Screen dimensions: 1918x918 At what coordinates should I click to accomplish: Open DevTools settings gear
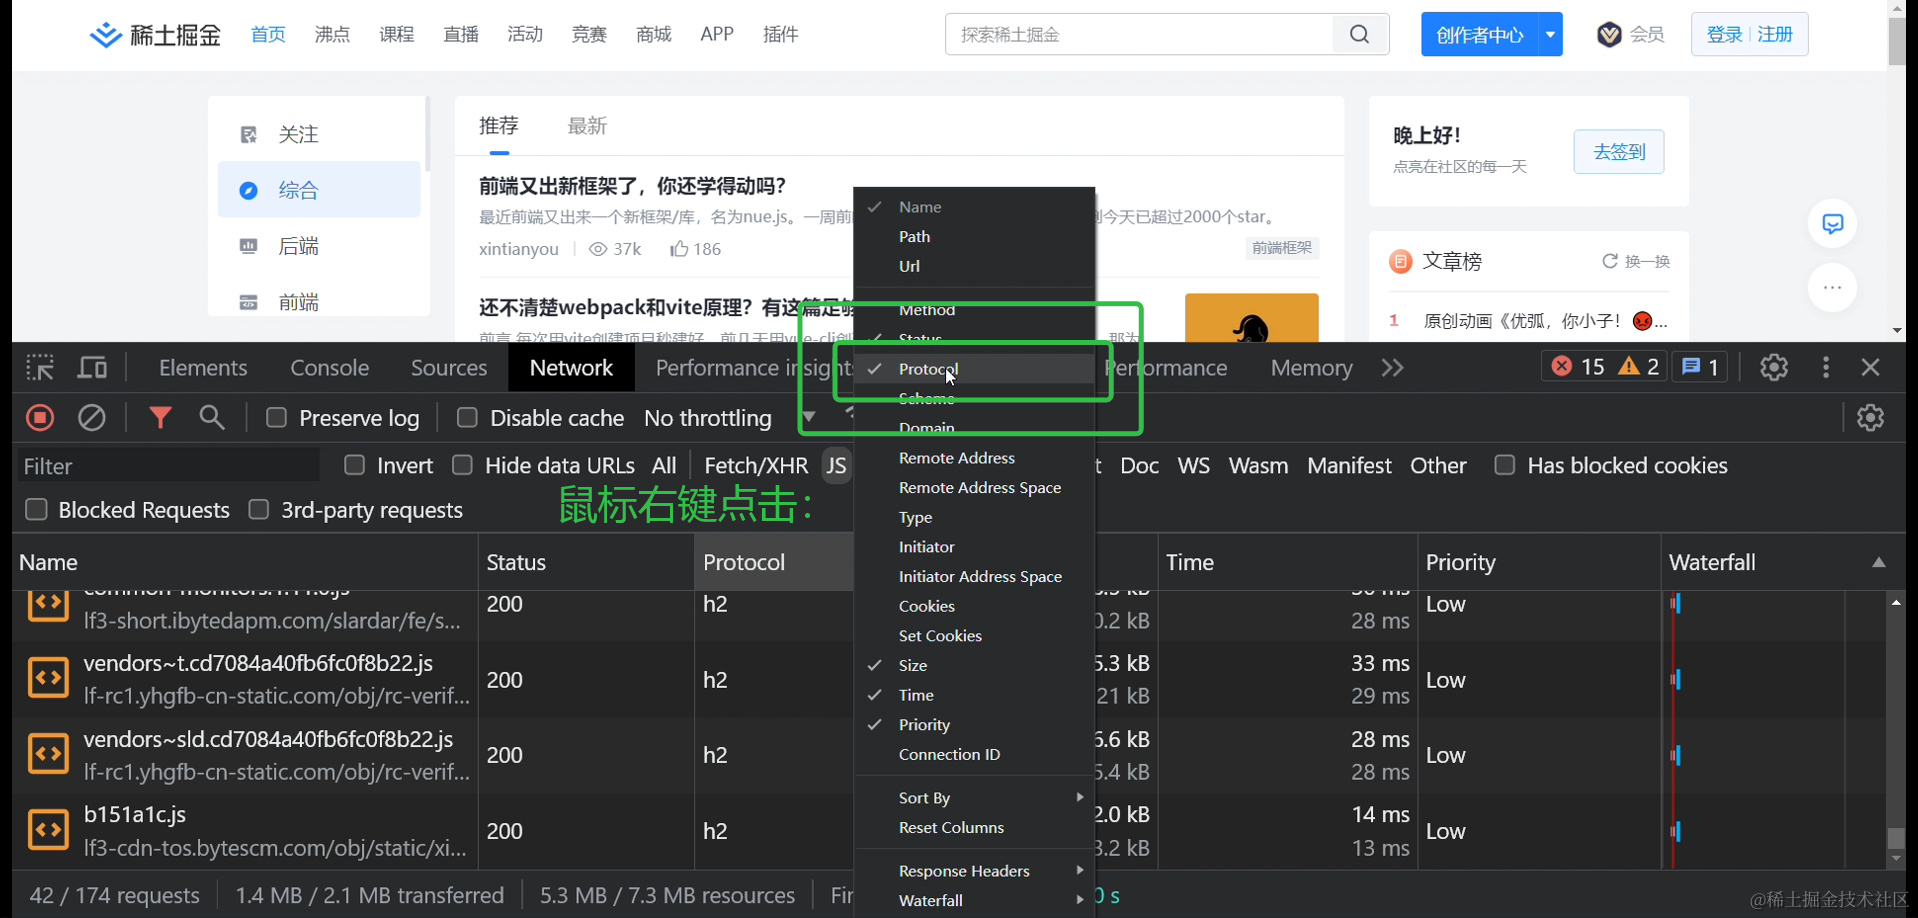pos(1774,368)
